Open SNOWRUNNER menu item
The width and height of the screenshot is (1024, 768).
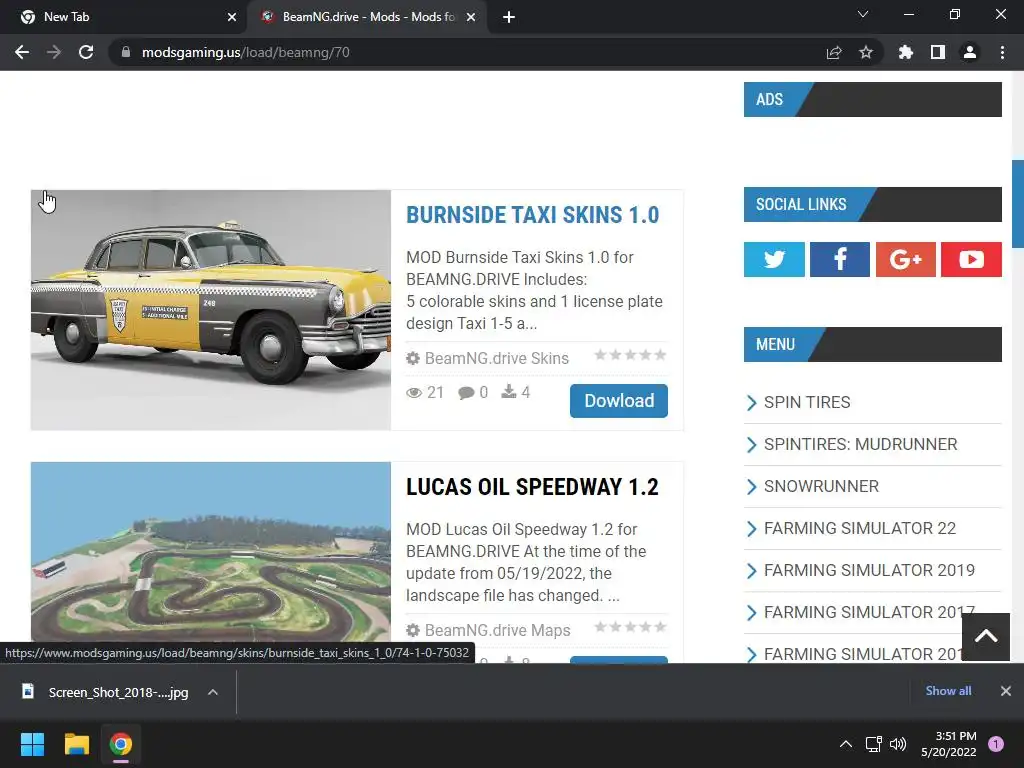[821, 487]
